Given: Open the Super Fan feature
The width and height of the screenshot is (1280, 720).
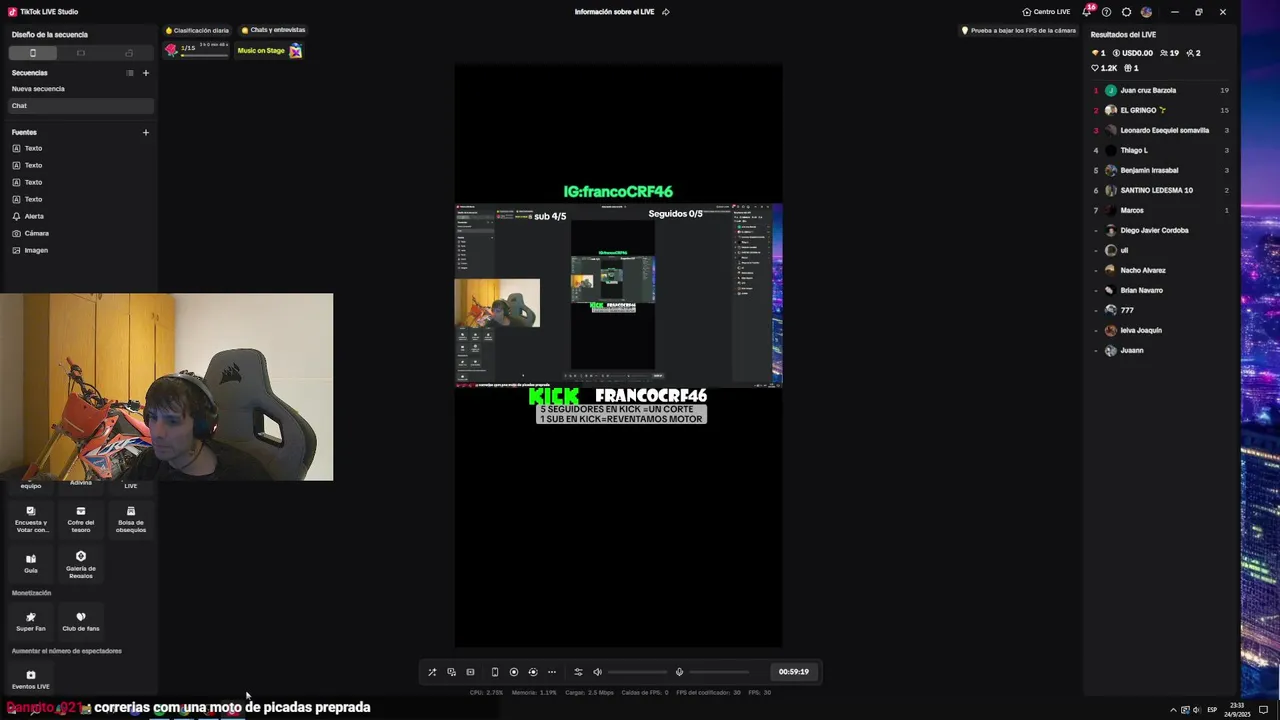Looking at the screenshot, I should 31,622.
